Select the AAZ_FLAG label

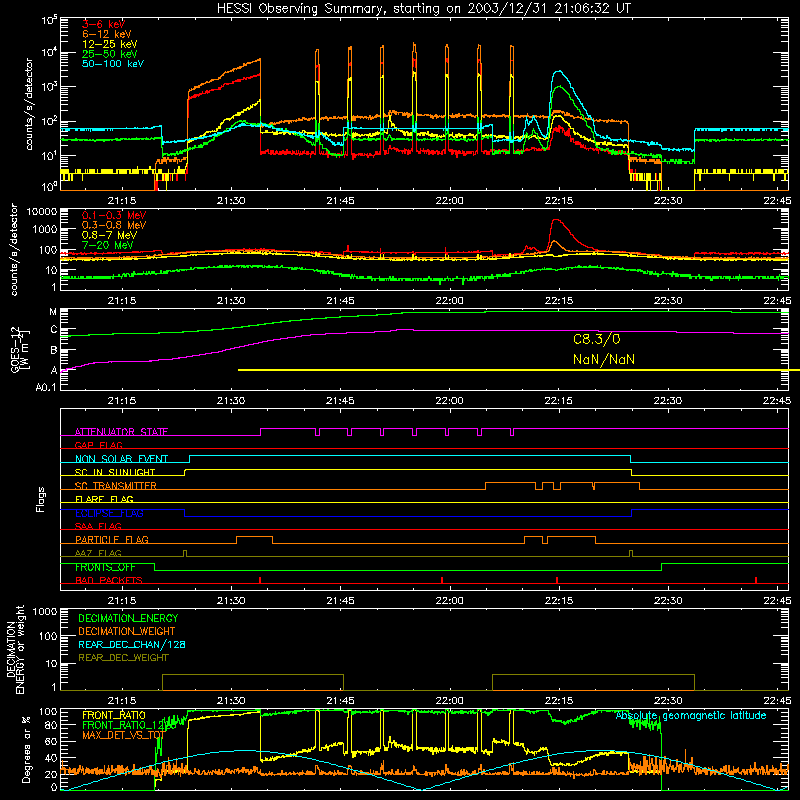[x=98, y=553]
